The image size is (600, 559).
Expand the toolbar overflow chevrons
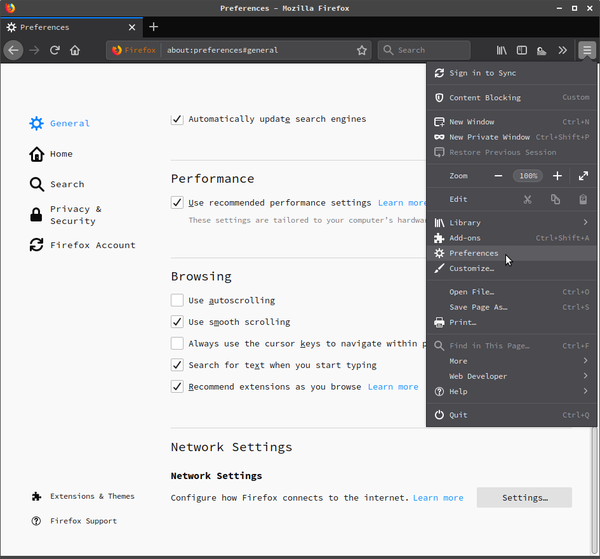tap(562, 50)
